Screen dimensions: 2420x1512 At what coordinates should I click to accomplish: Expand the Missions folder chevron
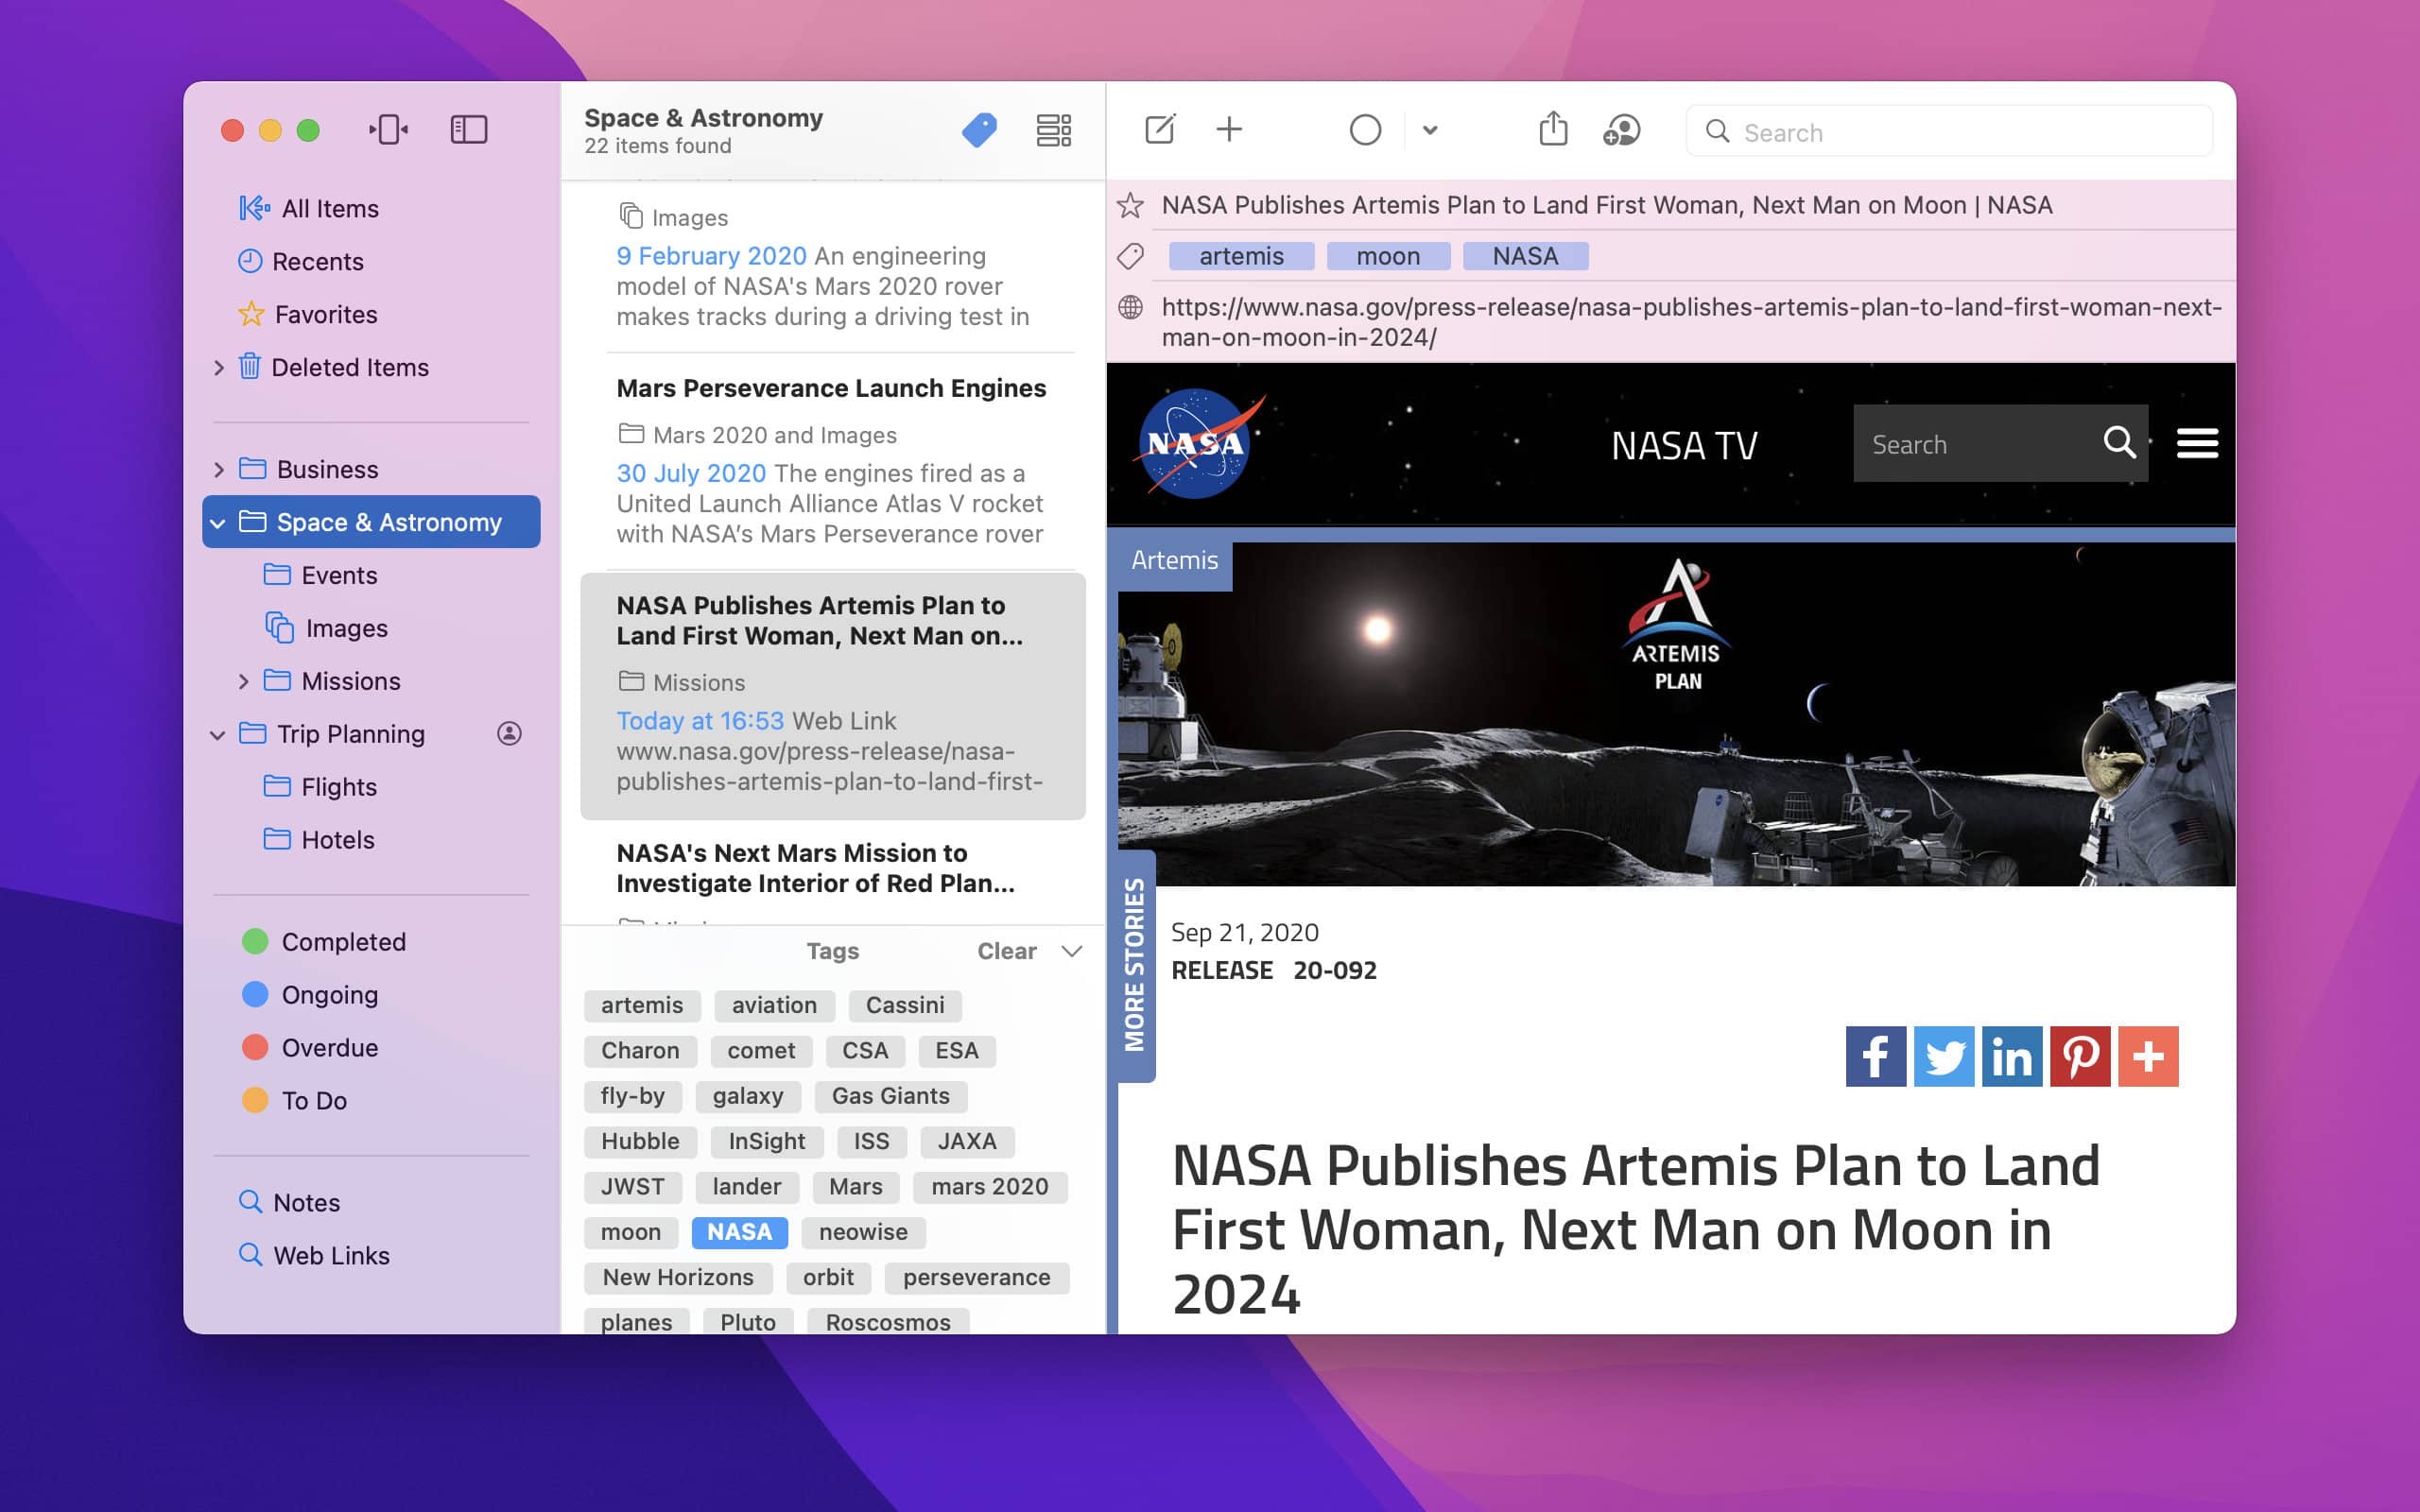tap(244, 681)
